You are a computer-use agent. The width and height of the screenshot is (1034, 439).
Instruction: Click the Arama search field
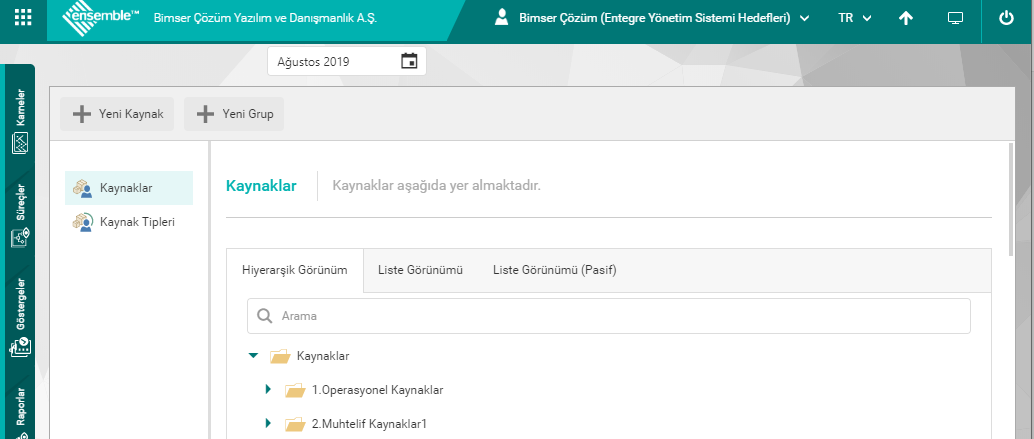(608, 316)
